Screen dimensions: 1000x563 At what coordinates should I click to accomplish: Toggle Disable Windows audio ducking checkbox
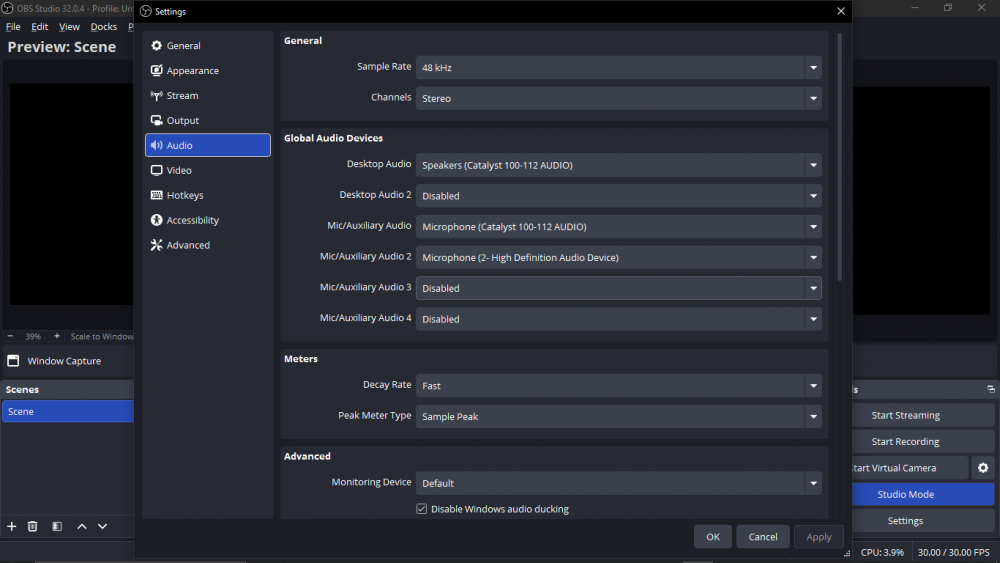[422, 509]
